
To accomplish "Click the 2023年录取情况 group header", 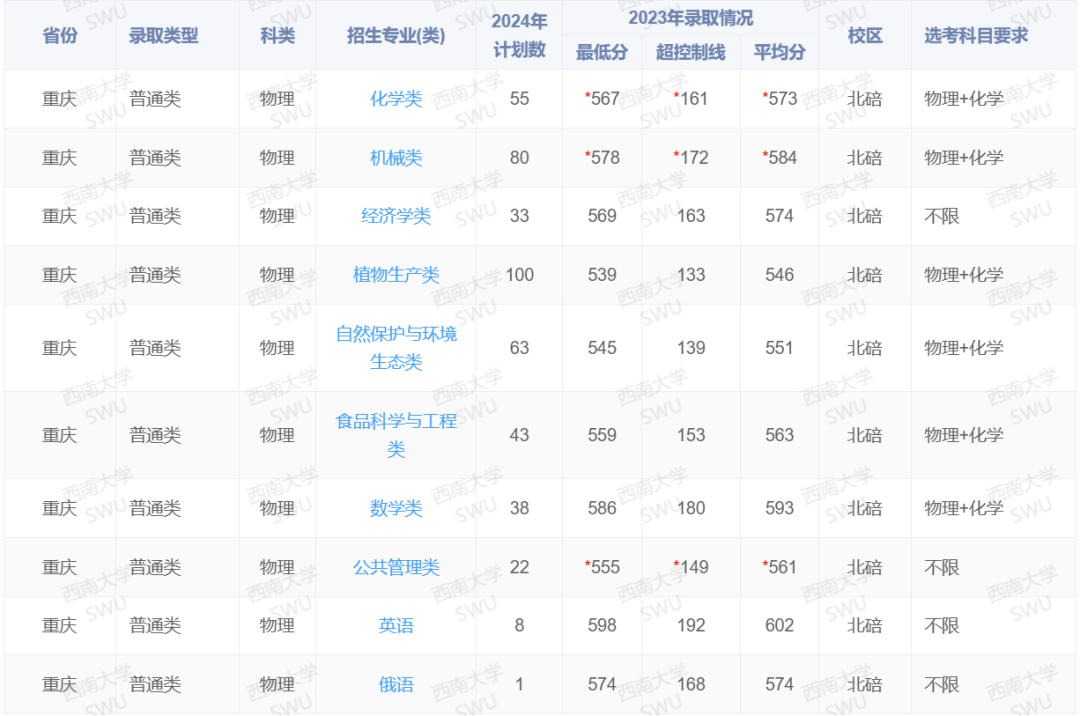I will [x=690, y=18].
